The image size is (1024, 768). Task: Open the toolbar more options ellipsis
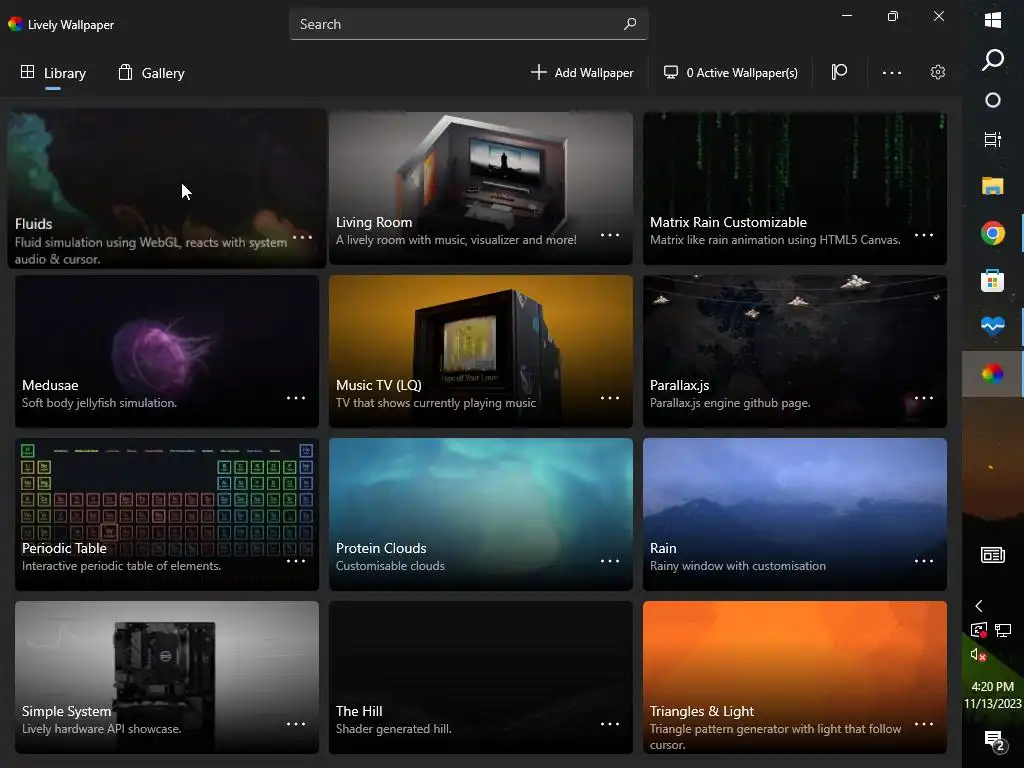click(x=891, y=72)
